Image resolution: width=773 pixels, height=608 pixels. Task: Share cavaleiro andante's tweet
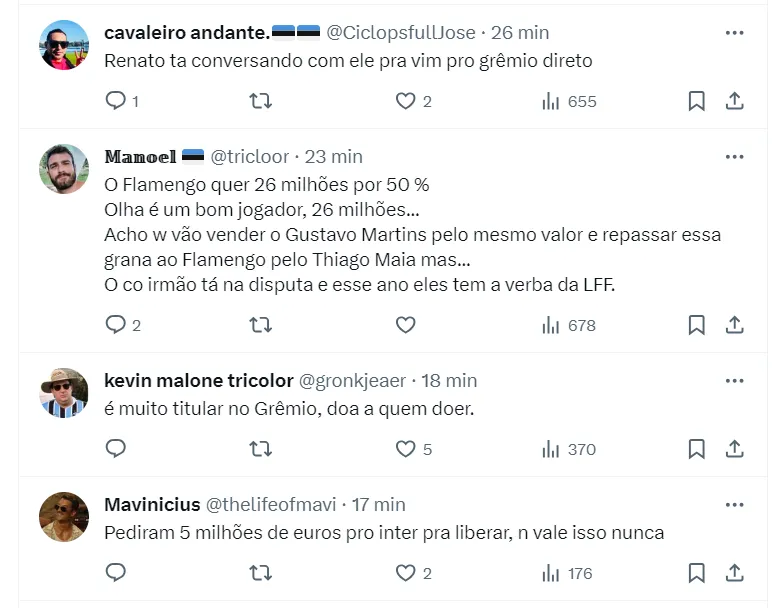734,101
